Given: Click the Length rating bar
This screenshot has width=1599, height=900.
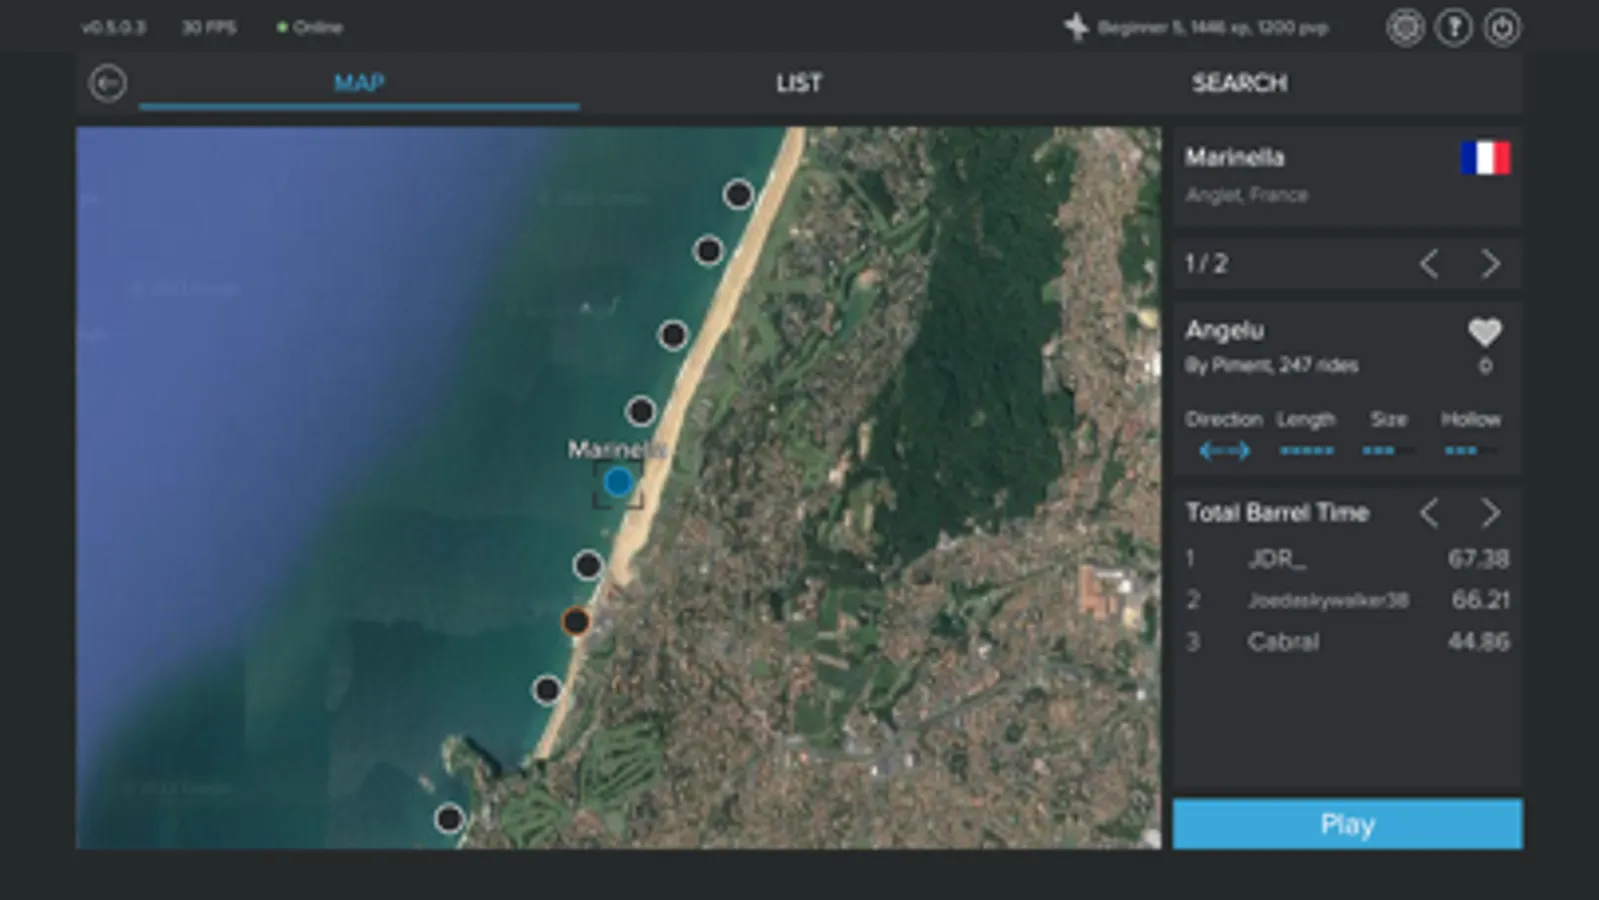Looking at the screenshot, I should [1307, 451].
